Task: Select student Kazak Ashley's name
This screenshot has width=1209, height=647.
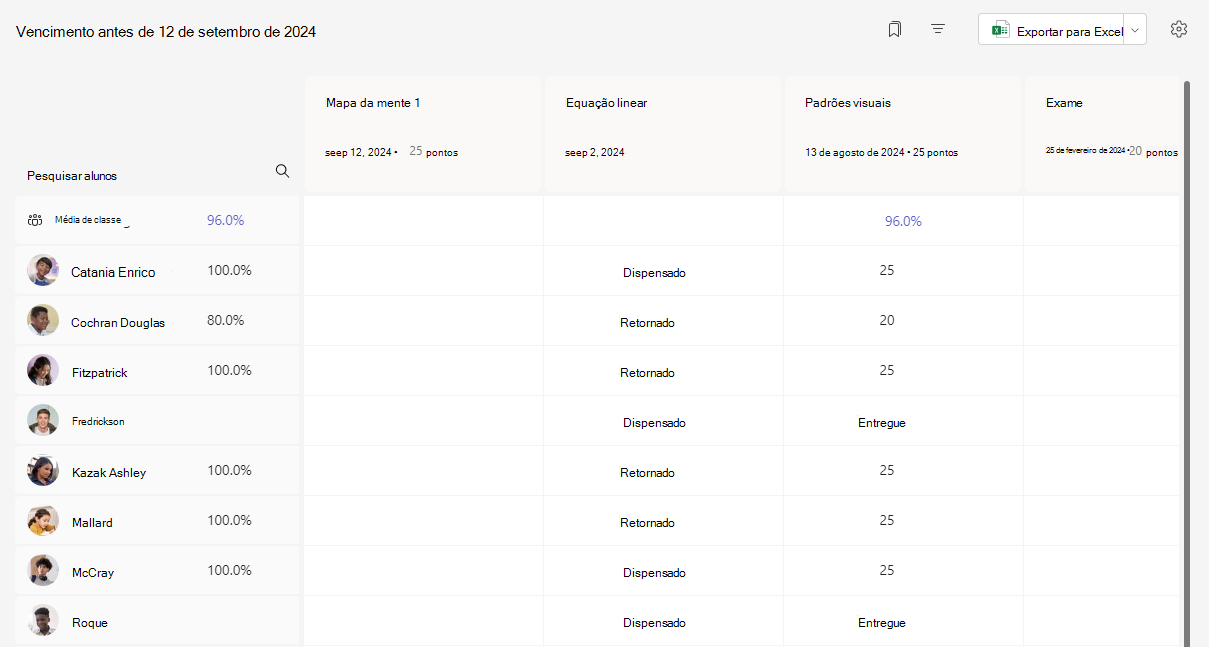Action: (x=109, y=472)
